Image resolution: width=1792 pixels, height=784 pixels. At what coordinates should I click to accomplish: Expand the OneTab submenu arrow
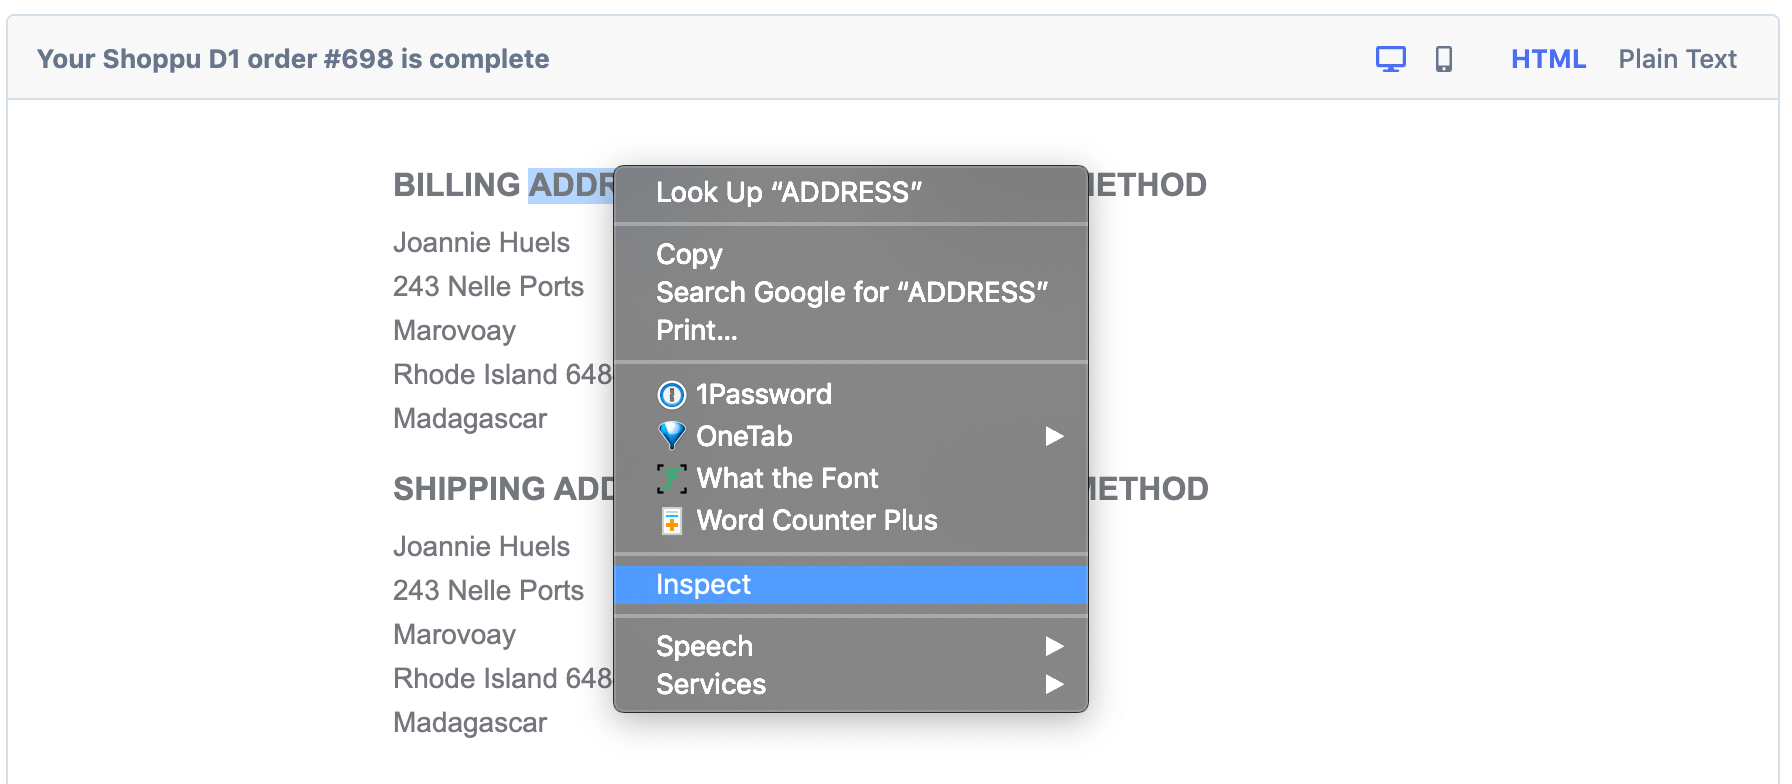click(1054, 436)
